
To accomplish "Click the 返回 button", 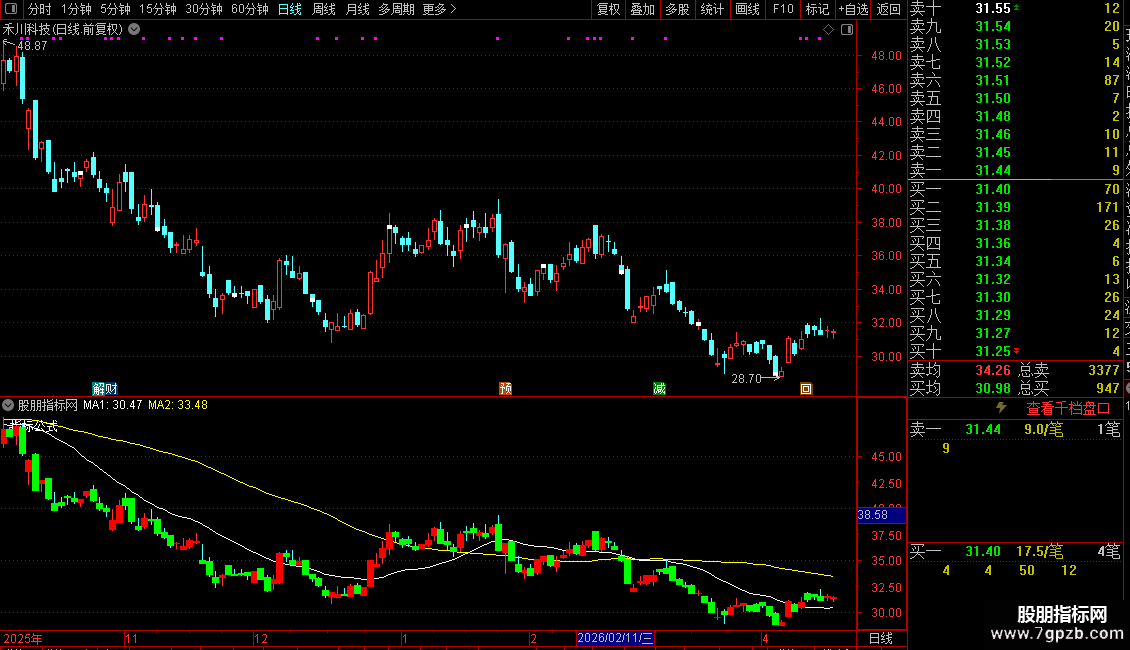I will click(x=889, y=9).
